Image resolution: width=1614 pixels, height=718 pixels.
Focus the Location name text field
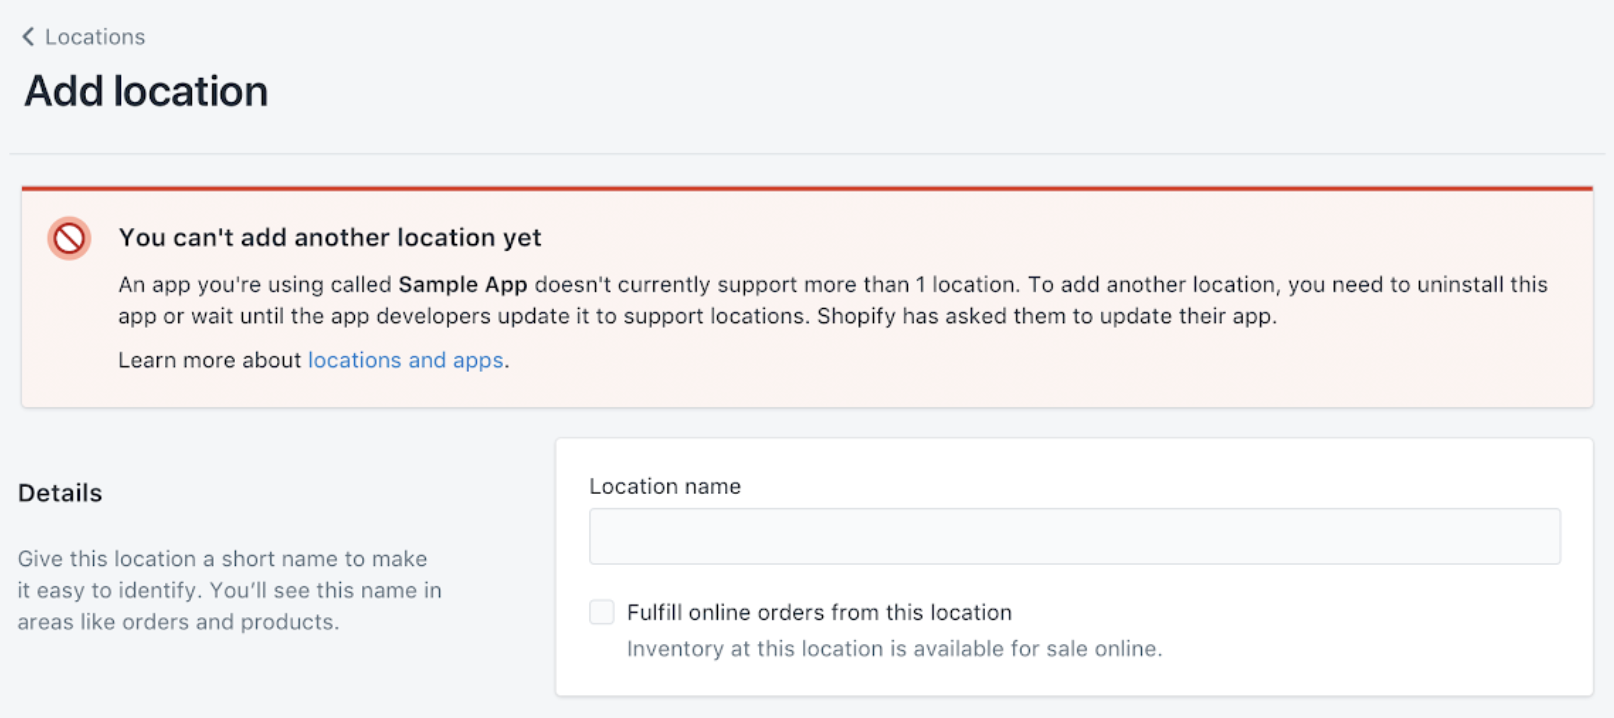coord(1074,536)
